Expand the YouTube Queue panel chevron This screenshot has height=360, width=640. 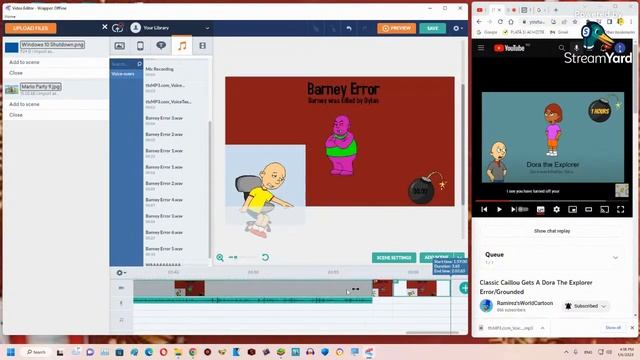pyautogui.click(x=616, y=258)
